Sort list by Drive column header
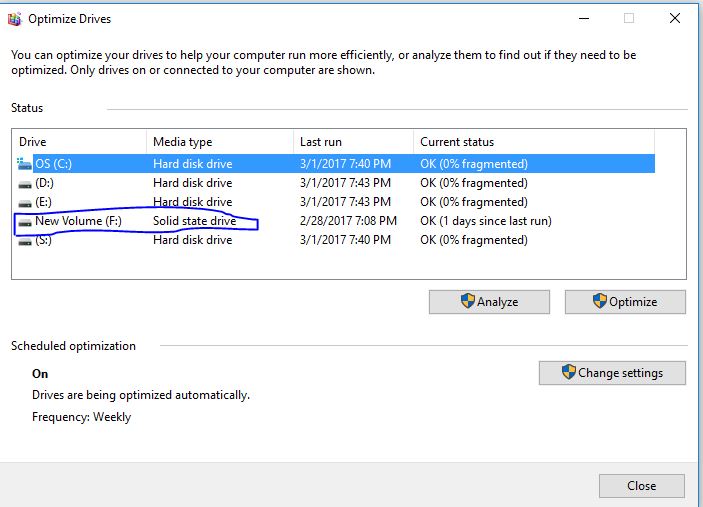The image size is (703, 507). [x=79, y=142]
